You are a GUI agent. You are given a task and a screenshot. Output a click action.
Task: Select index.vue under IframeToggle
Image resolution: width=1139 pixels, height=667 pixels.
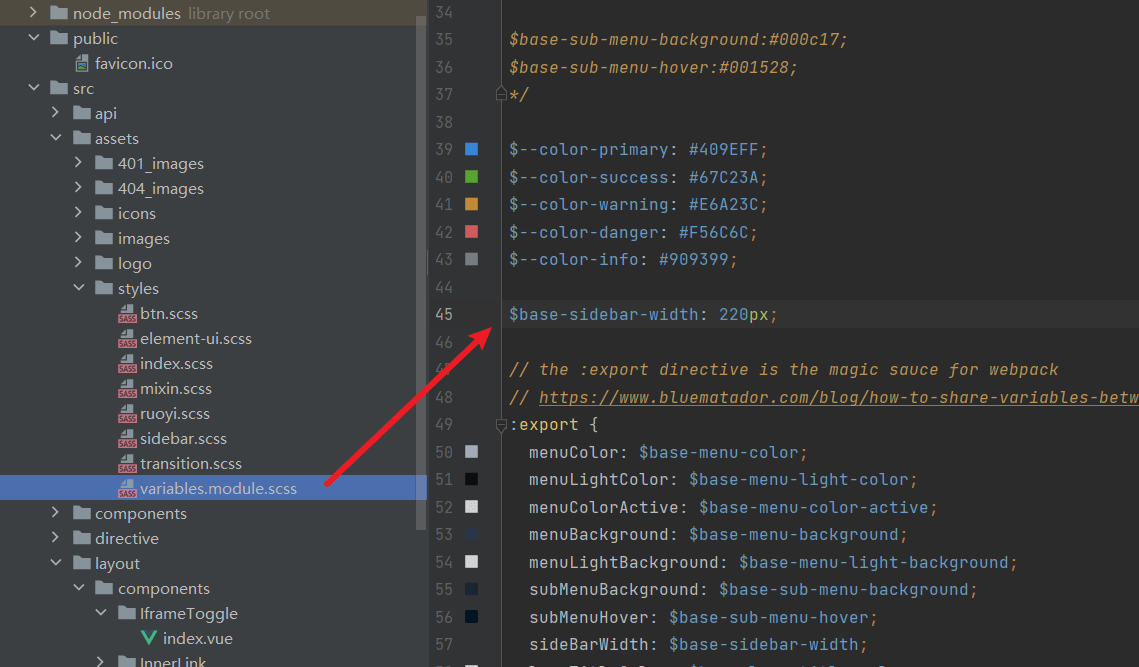coord(198,639)
